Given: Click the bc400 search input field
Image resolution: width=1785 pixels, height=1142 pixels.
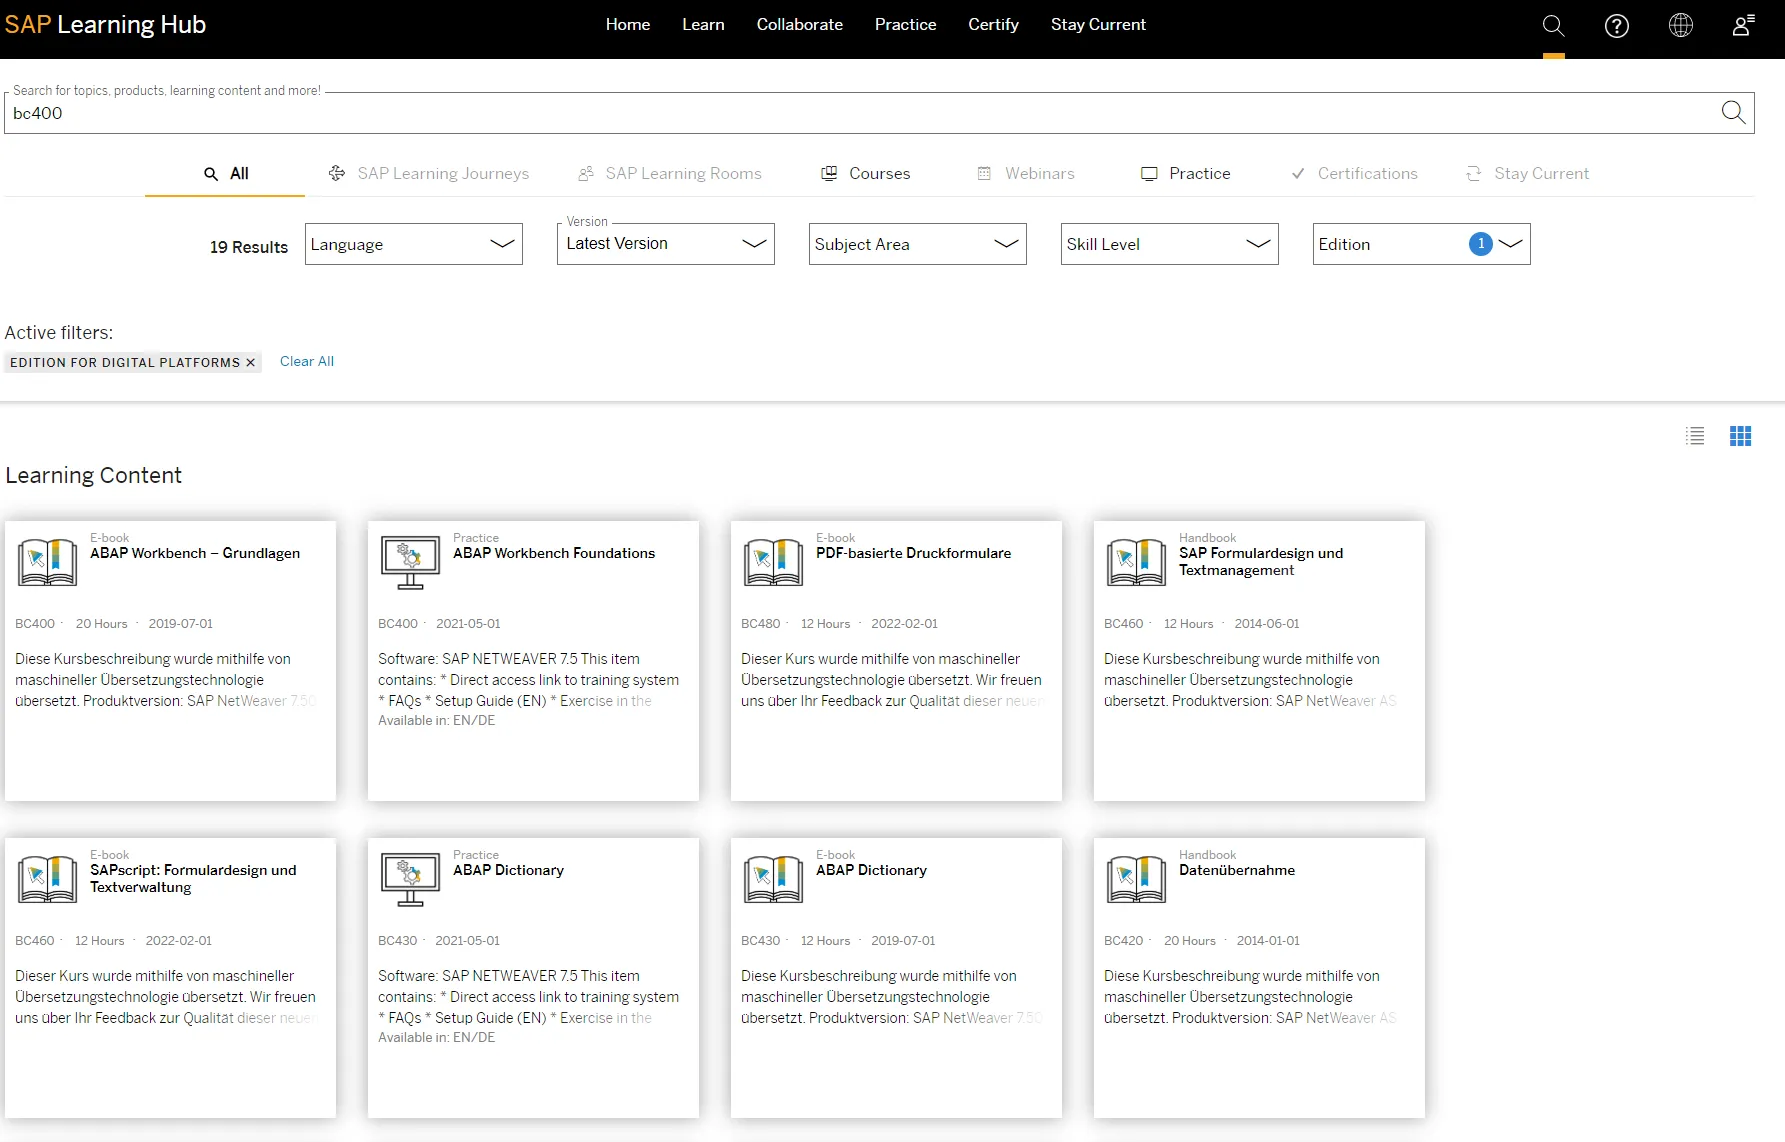Looking at the screenshot, I should coord(860,114).
